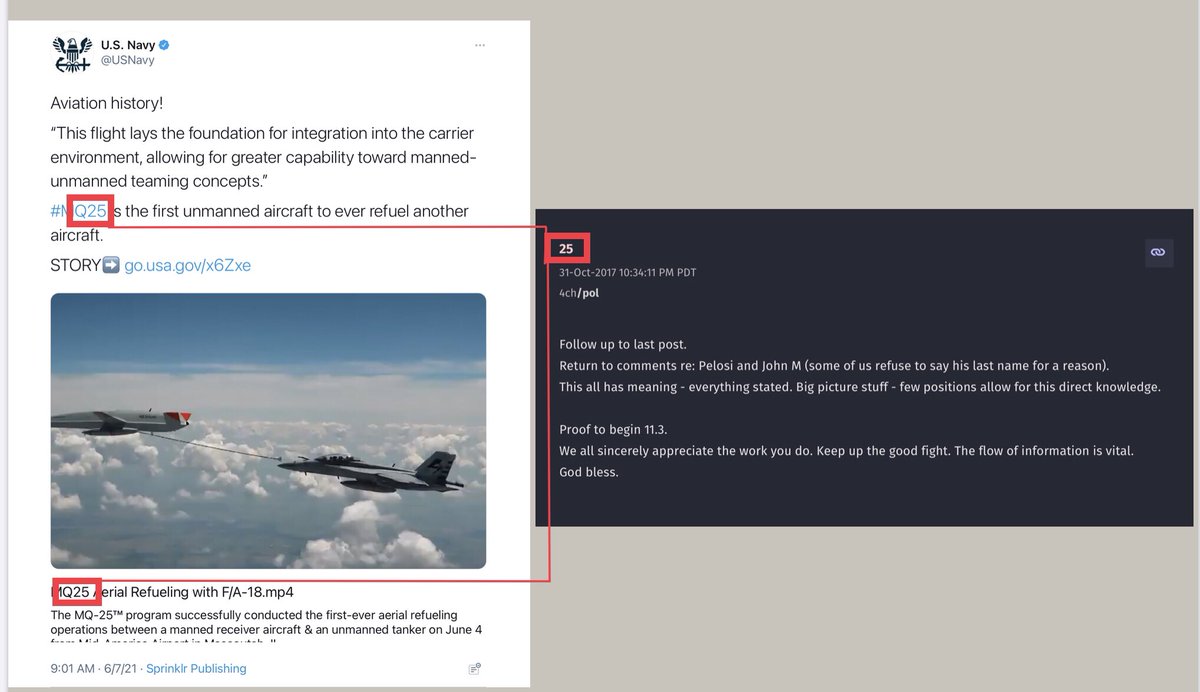Open the U.S. Navy profile avatar
The image size is (1200, 692).
pos(73,53)
